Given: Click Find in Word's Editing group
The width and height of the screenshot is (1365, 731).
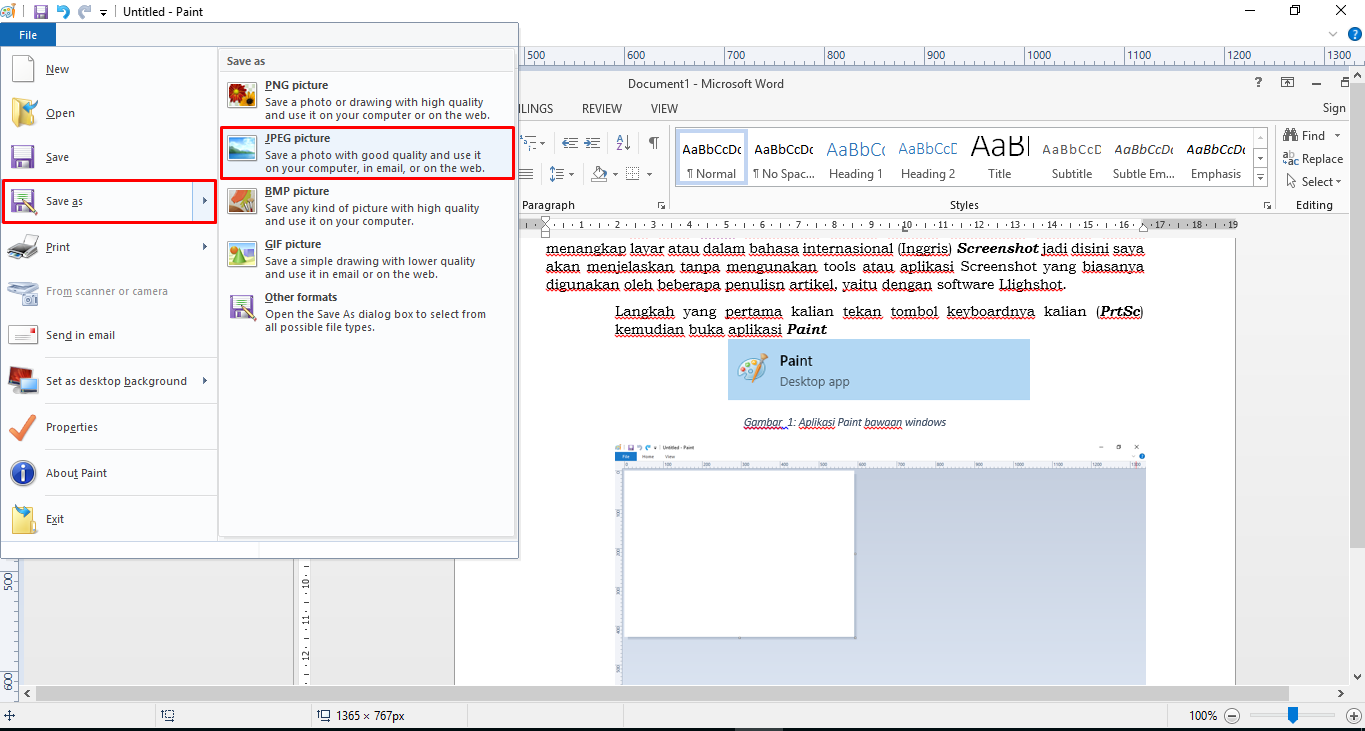Looking at the screenshot, I should tap(1304, 135).
